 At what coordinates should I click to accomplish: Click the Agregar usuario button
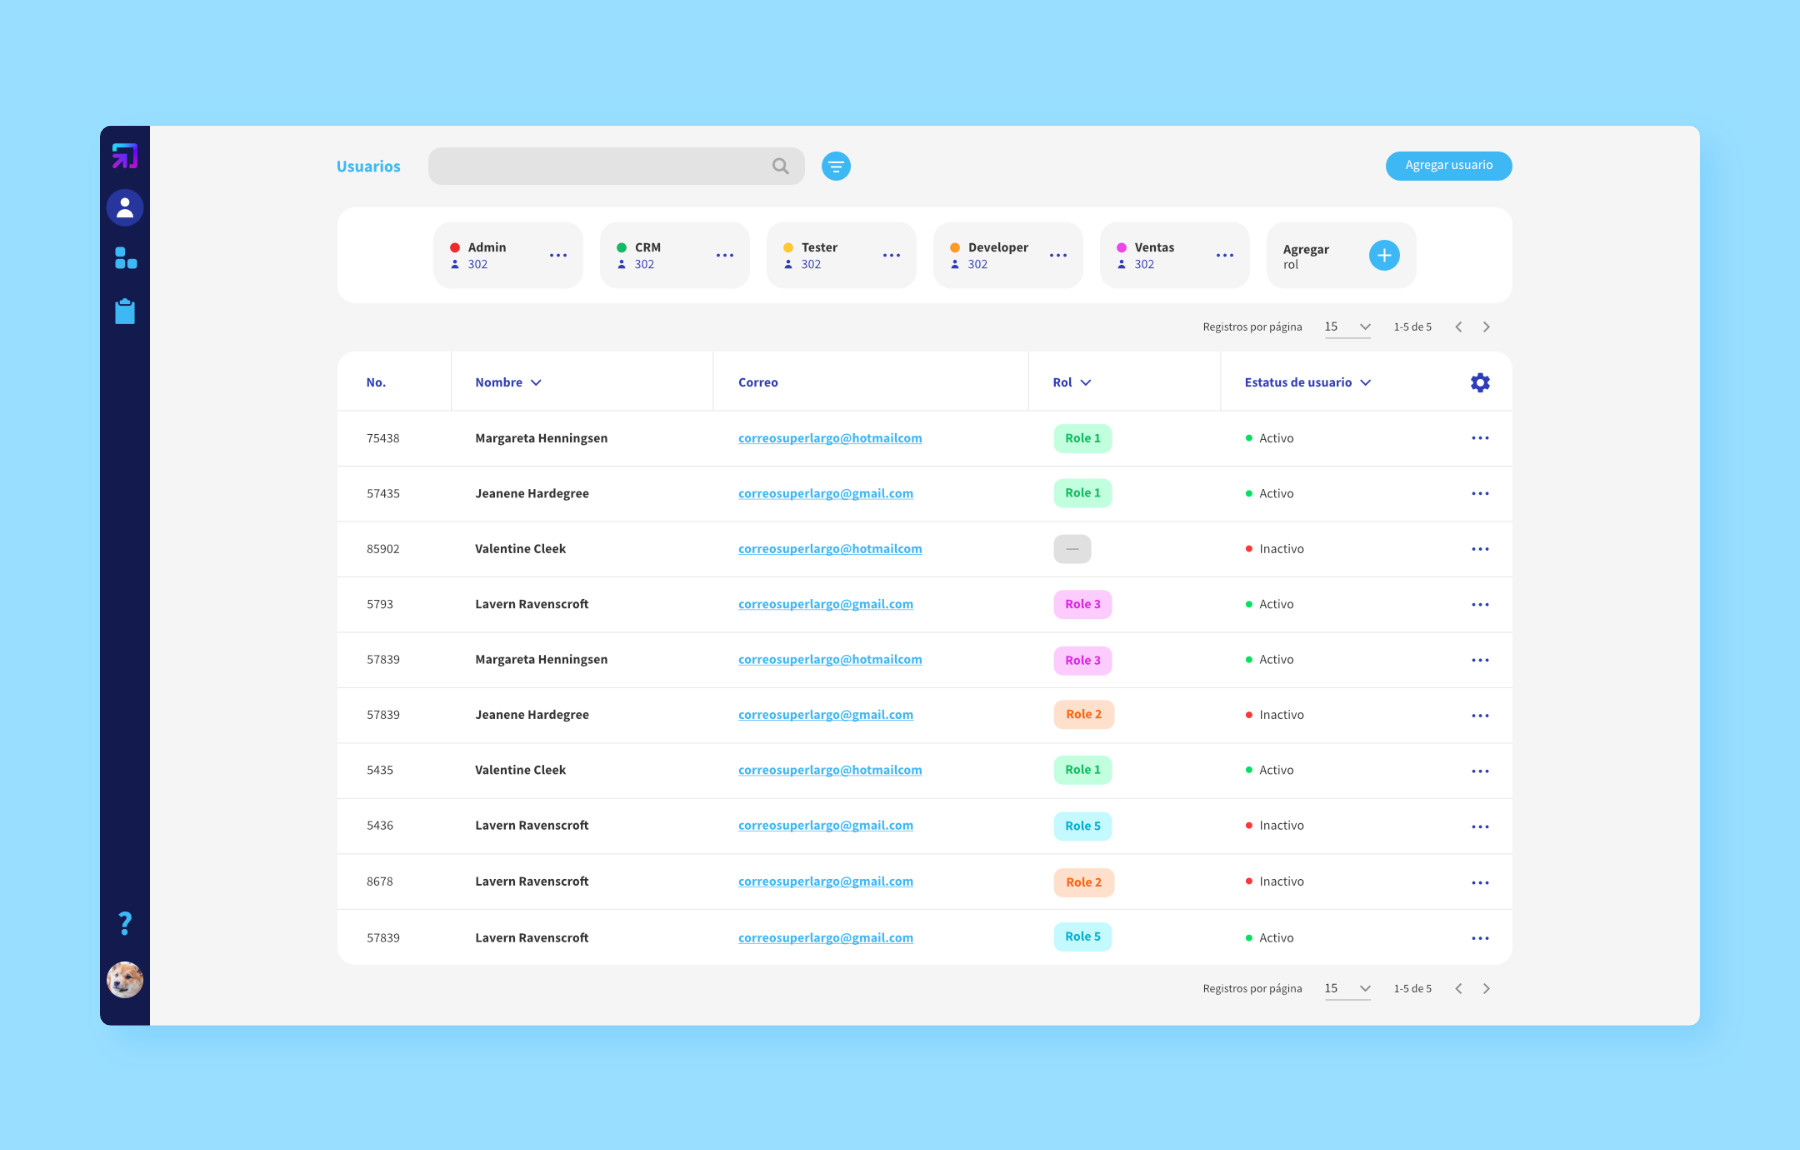[1449, 166]
